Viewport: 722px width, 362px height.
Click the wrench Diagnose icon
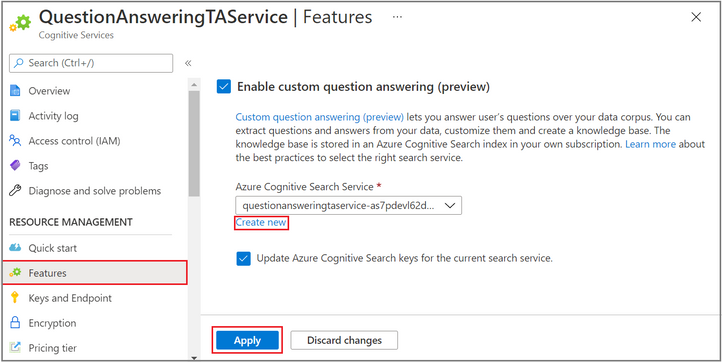click(x=15, y=190)
